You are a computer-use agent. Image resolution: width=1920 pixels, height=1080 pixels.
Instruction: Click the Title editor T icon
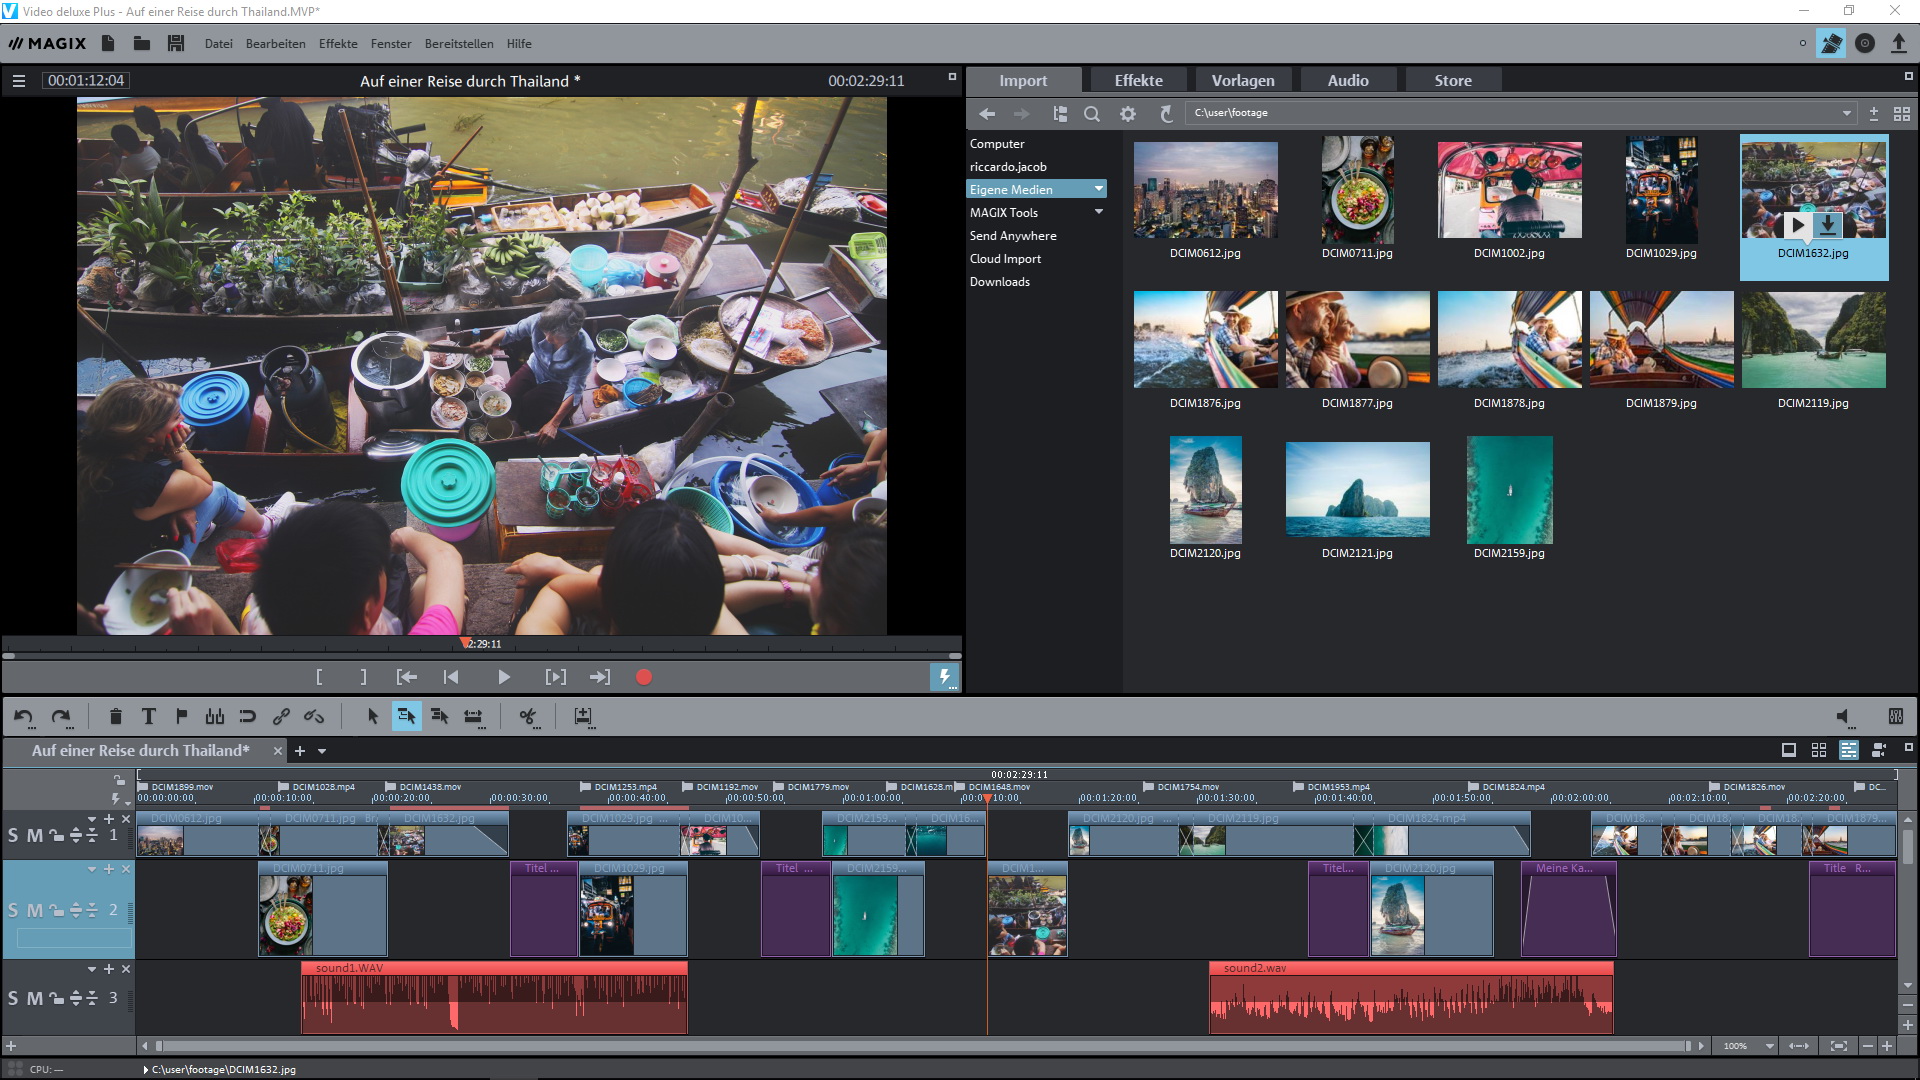point(148,716)
